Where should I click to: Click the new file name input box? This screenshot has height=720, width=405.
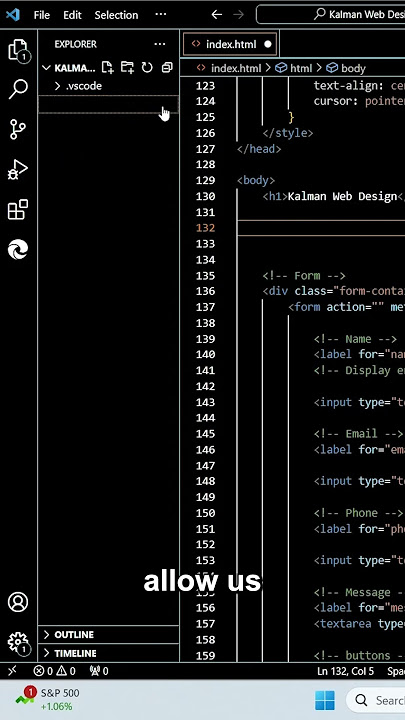point(108,105)
